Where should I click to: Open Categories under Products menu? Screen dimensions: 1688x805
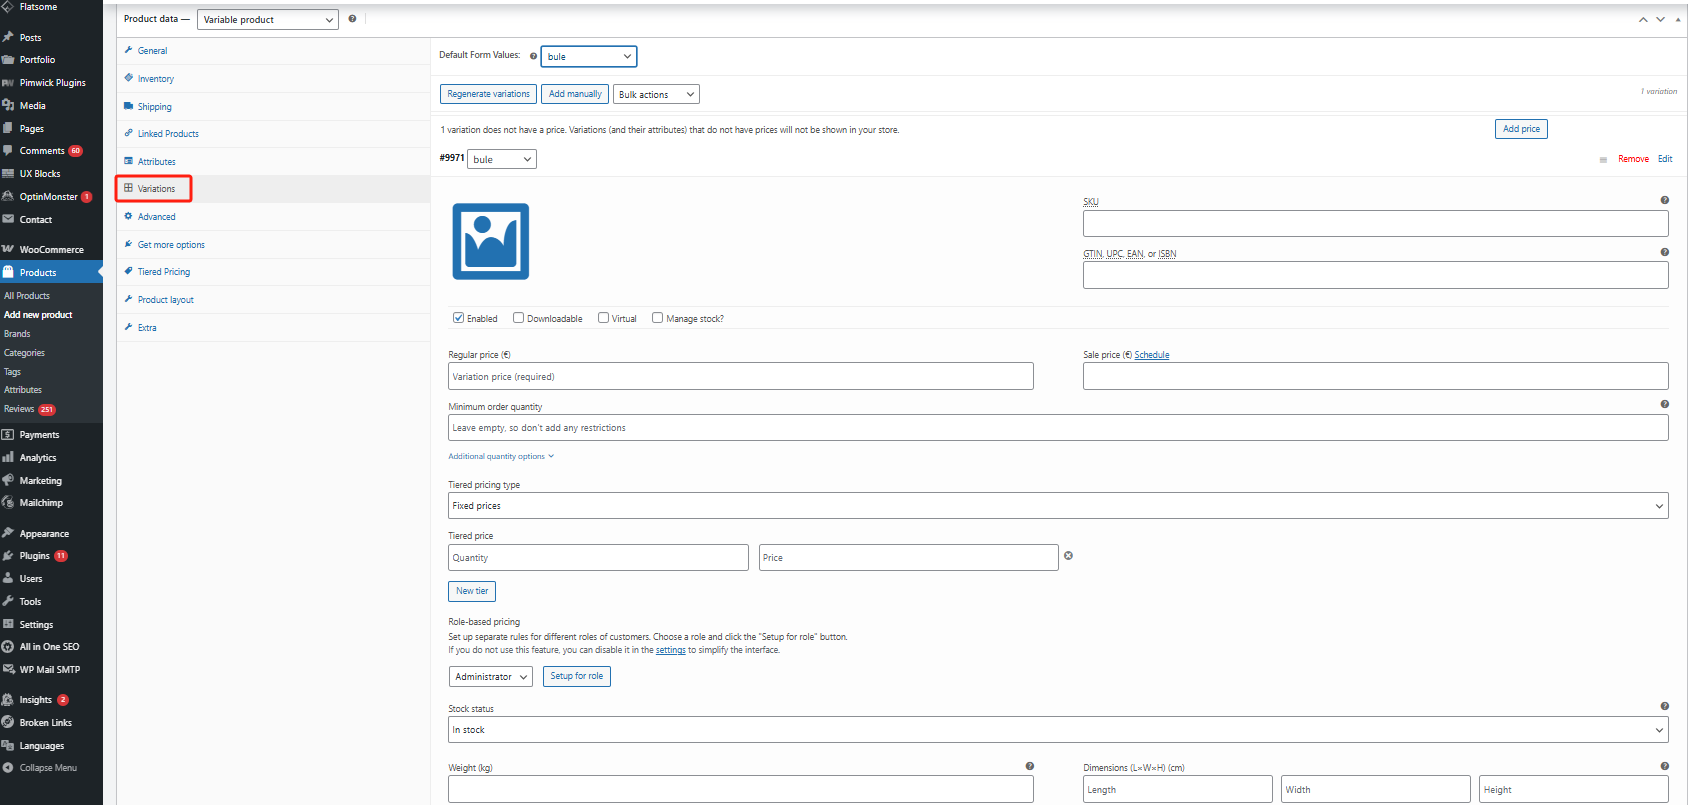point(24,353)
